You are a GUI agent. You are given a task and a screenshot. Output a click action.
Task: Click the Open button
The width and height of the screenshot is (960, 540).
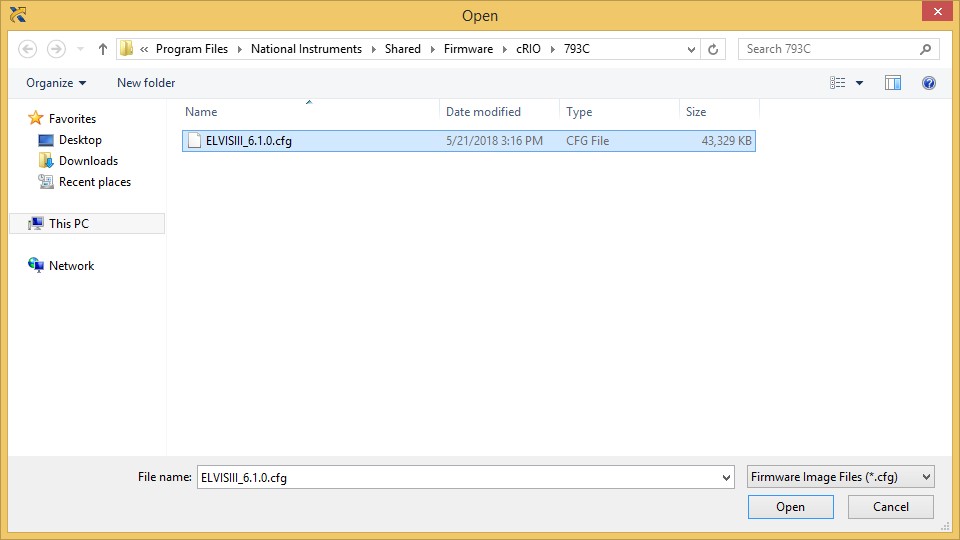coord(790,507)
